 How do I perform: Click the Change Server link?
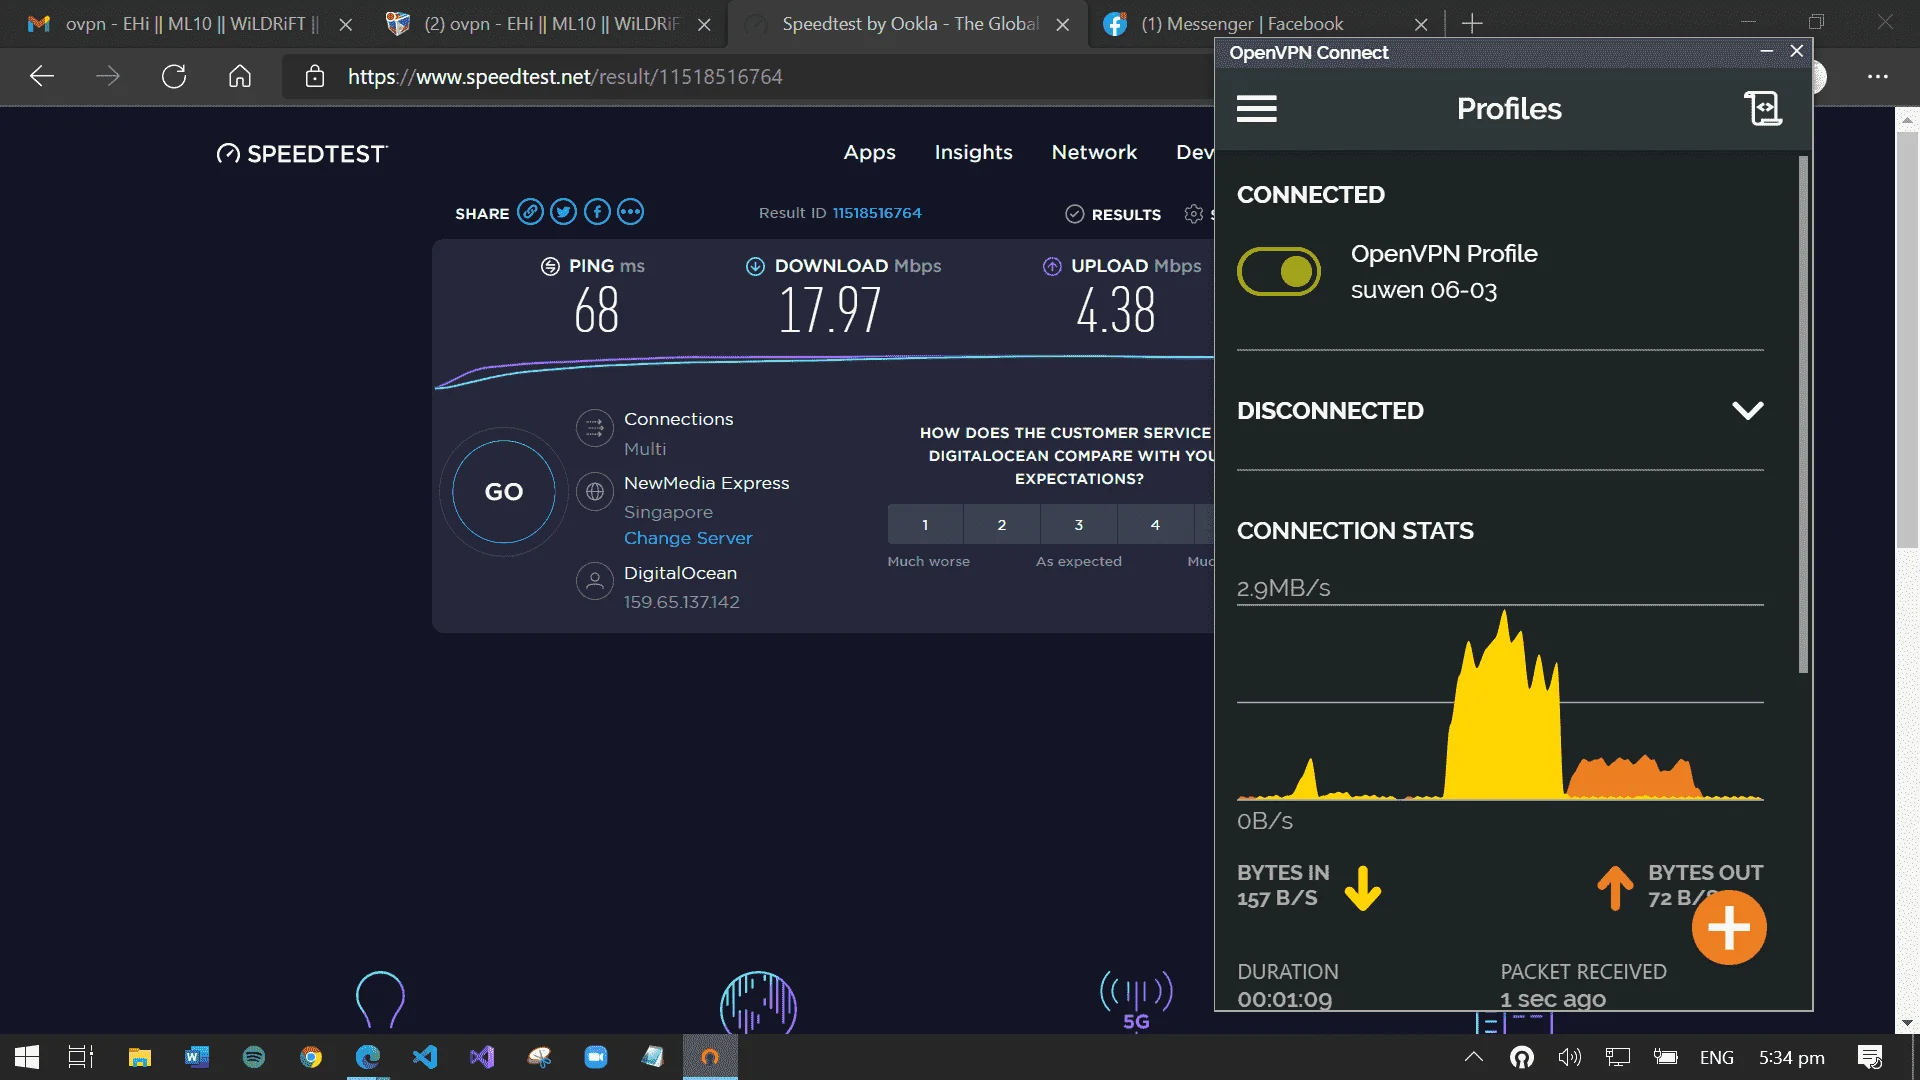688,538
